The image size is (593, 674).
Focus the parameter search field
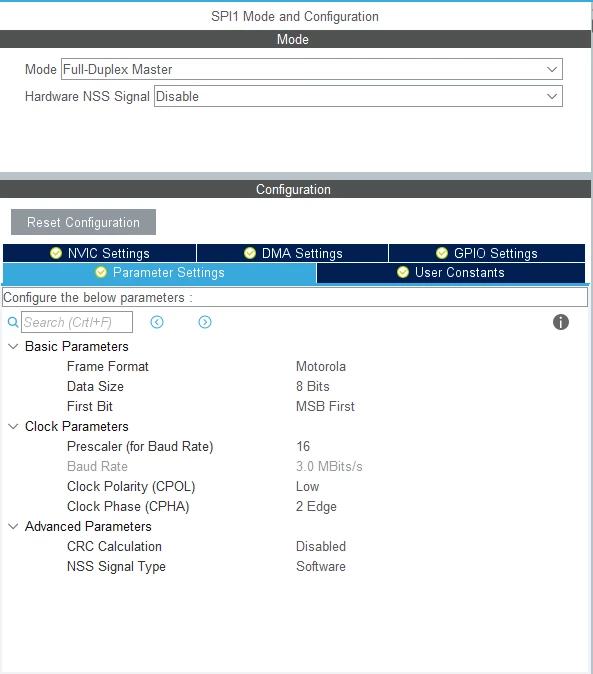click(x=77, y=322)
